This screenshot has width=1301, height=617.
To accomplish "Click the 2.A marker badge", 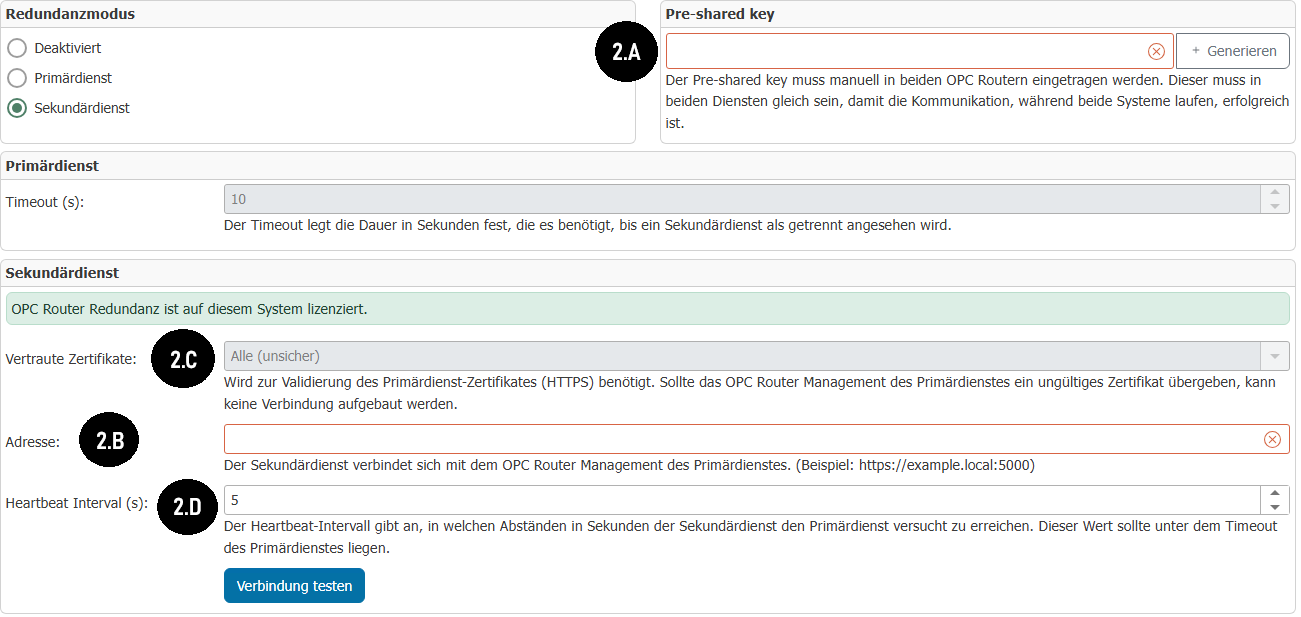I will click(626, 52).
